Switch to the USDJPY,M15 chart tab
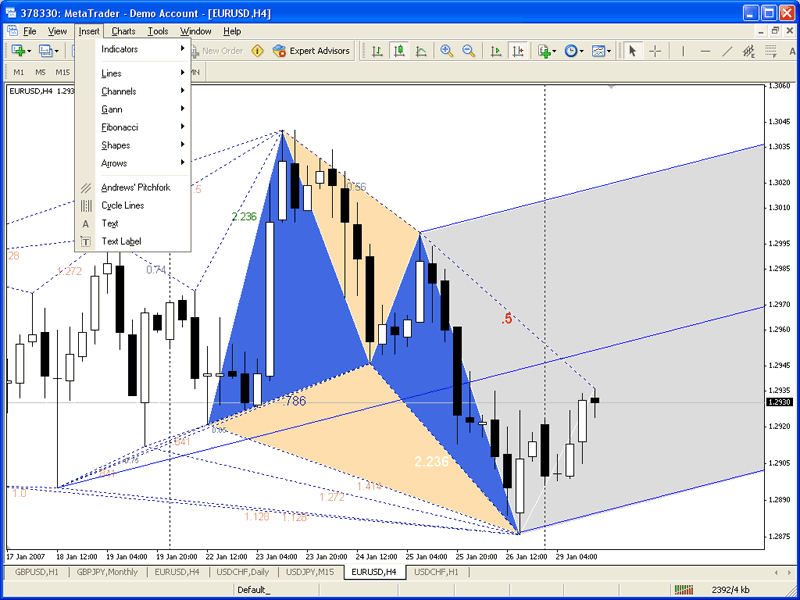The image size is (800, 600). [310, 572]
